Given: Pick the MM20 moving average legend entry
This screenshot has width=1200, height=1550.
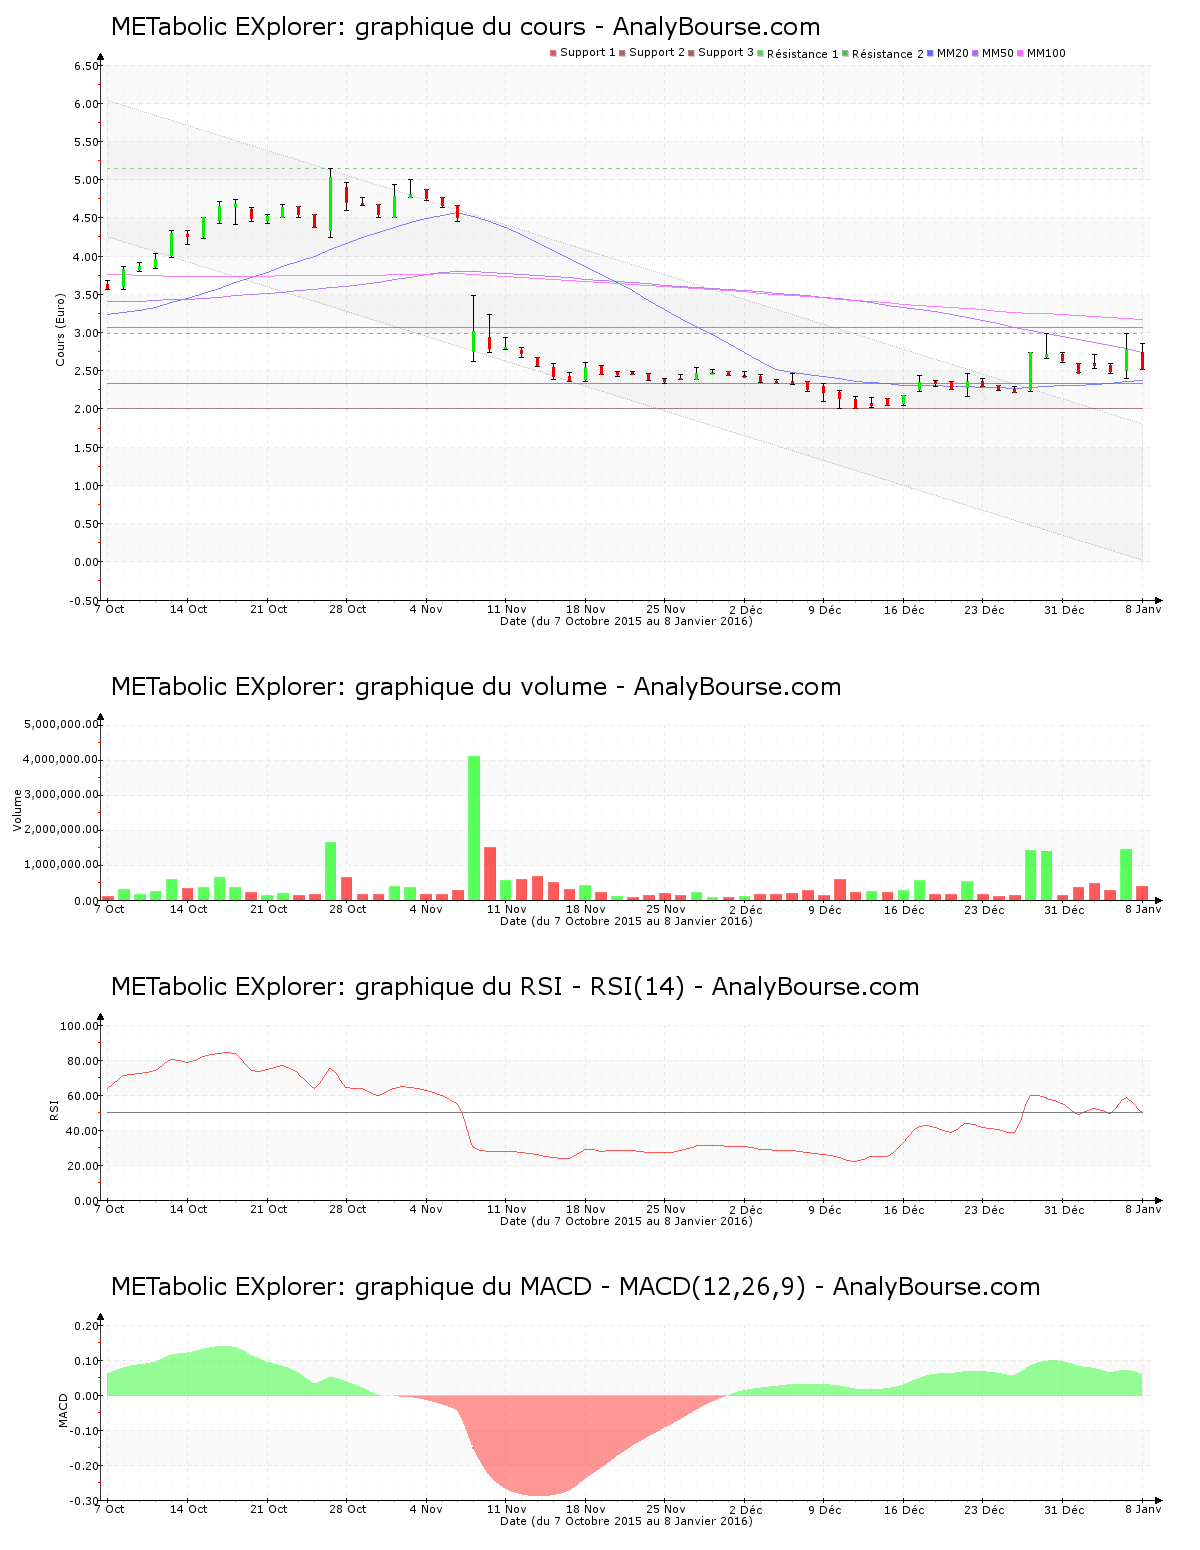Looking at the screenshot, I should tap(948, 53).
